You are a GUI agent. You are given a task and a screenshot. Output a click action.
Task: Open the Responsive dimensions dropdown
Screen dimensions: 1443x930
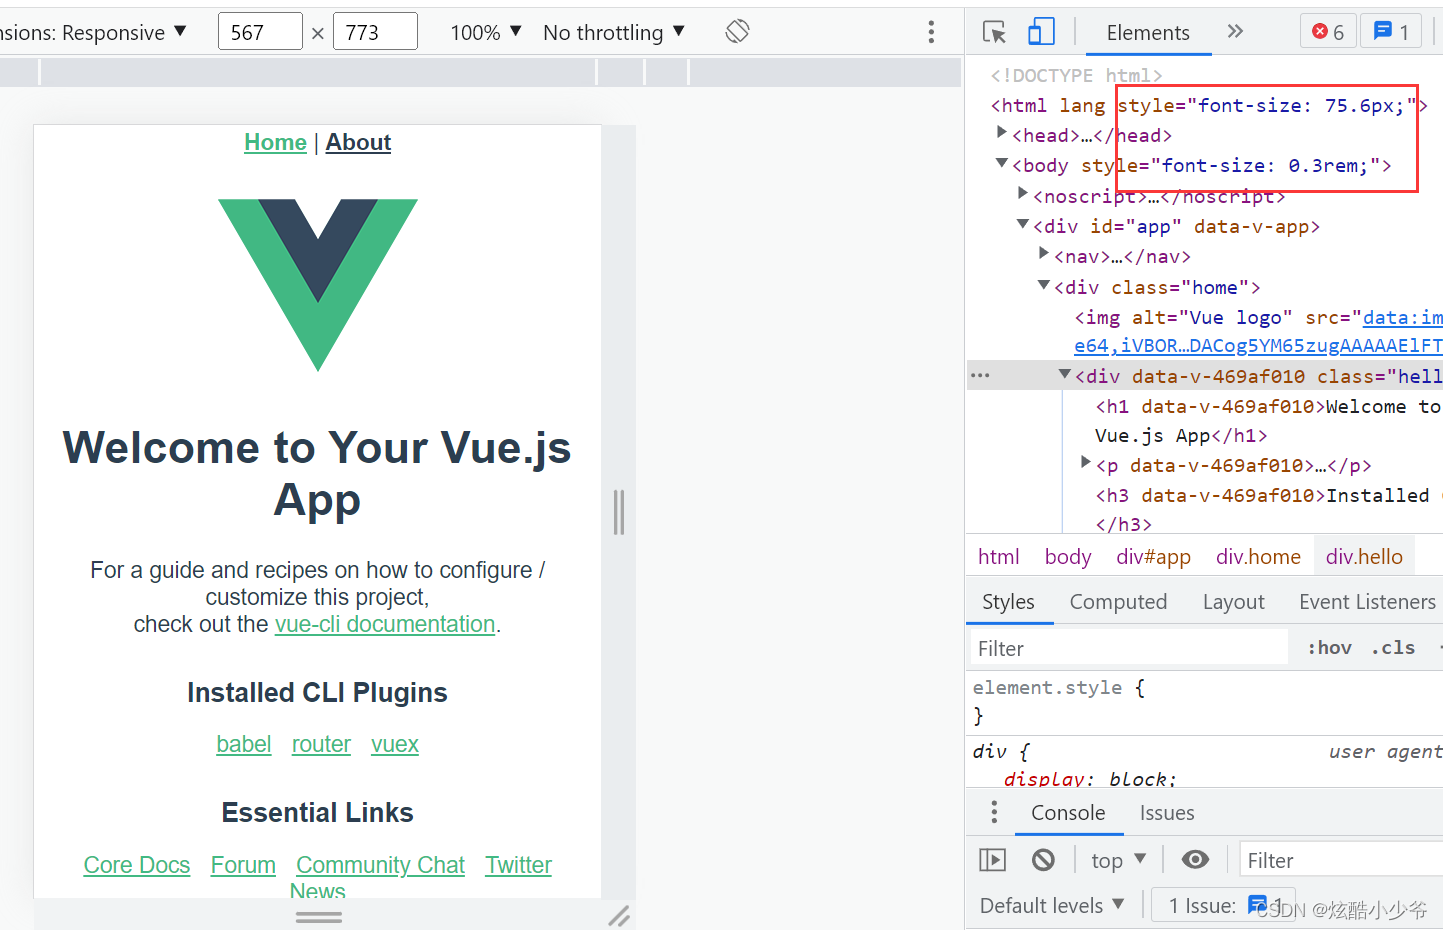(x=94, y=32)
